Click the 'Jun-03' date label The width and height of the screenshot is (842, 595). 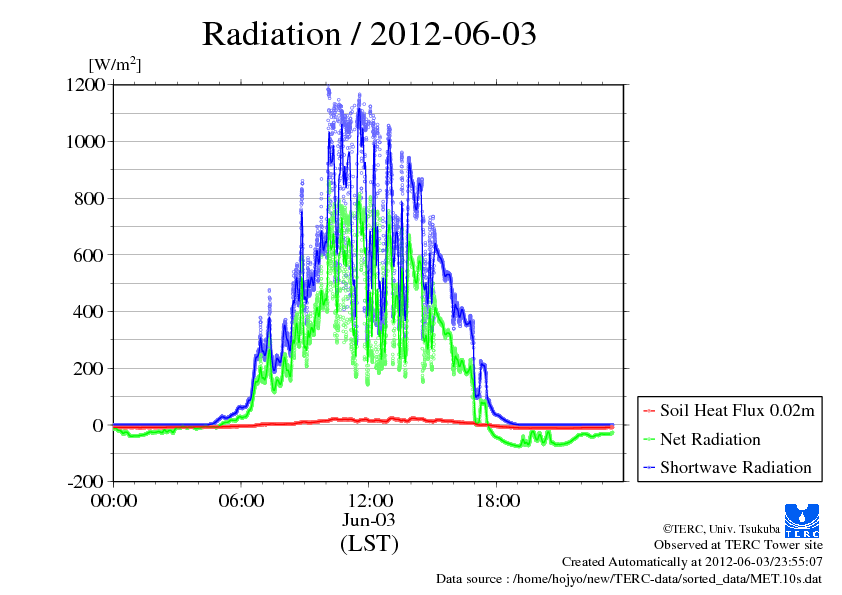click(369, 520)
